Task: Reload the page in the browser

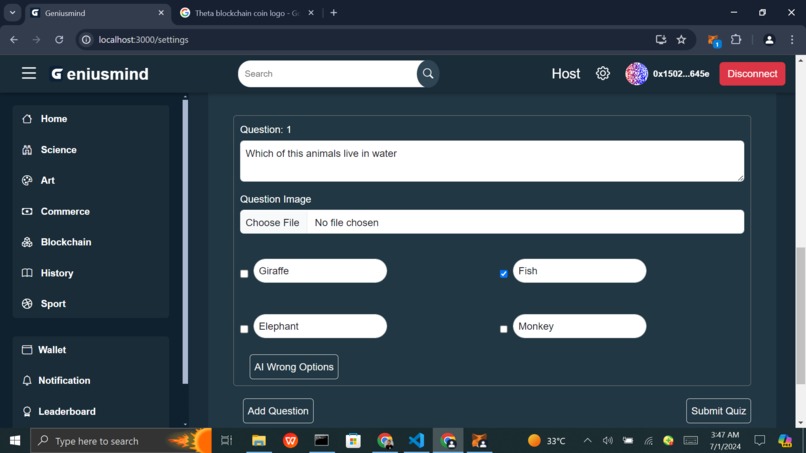Action: click(x=59, y=40)
